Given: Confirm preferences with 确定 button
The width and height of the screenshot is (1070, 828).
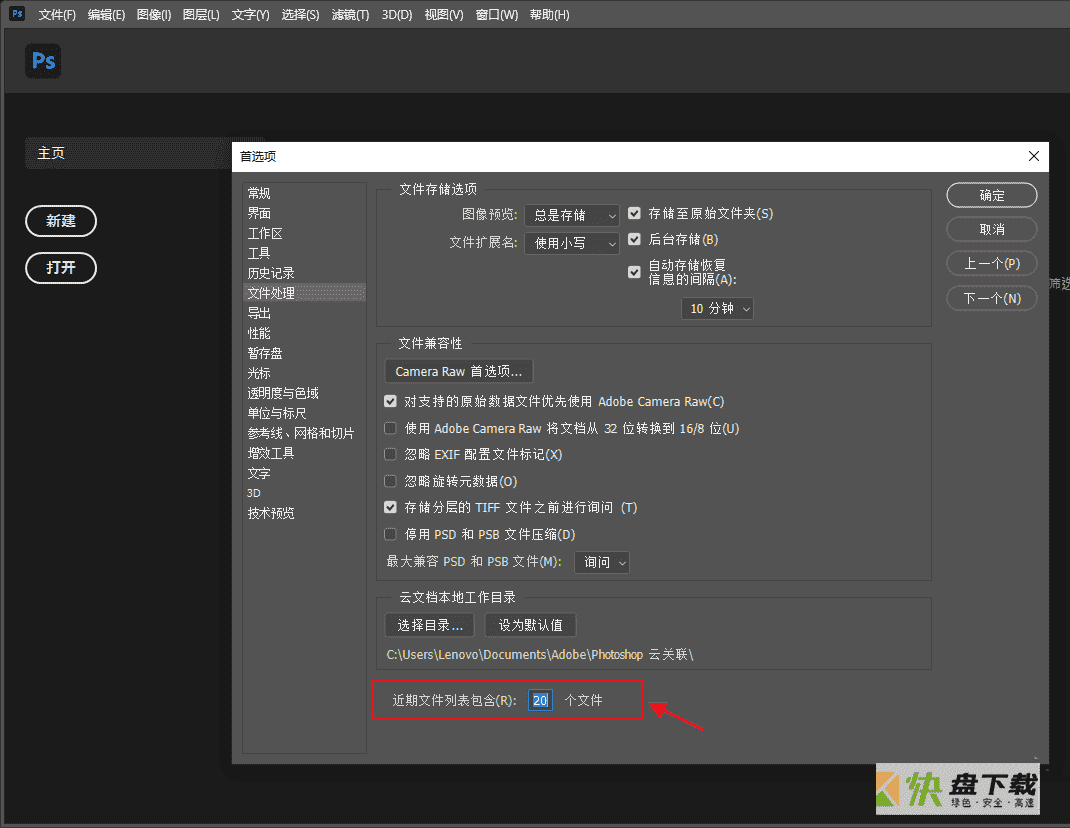Looking at the screenshot, I should pyautogui.click(x=992, y=195).
